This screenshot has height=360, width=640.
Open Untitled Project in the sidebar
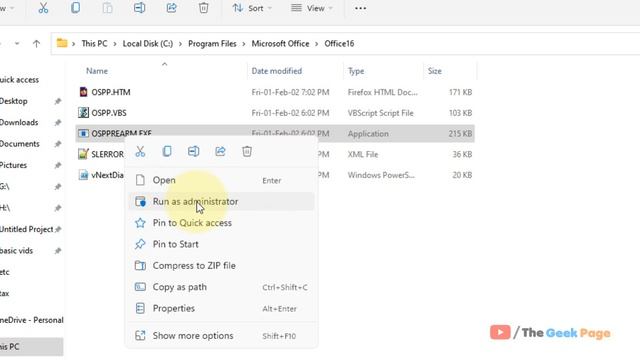click(27, 229)
